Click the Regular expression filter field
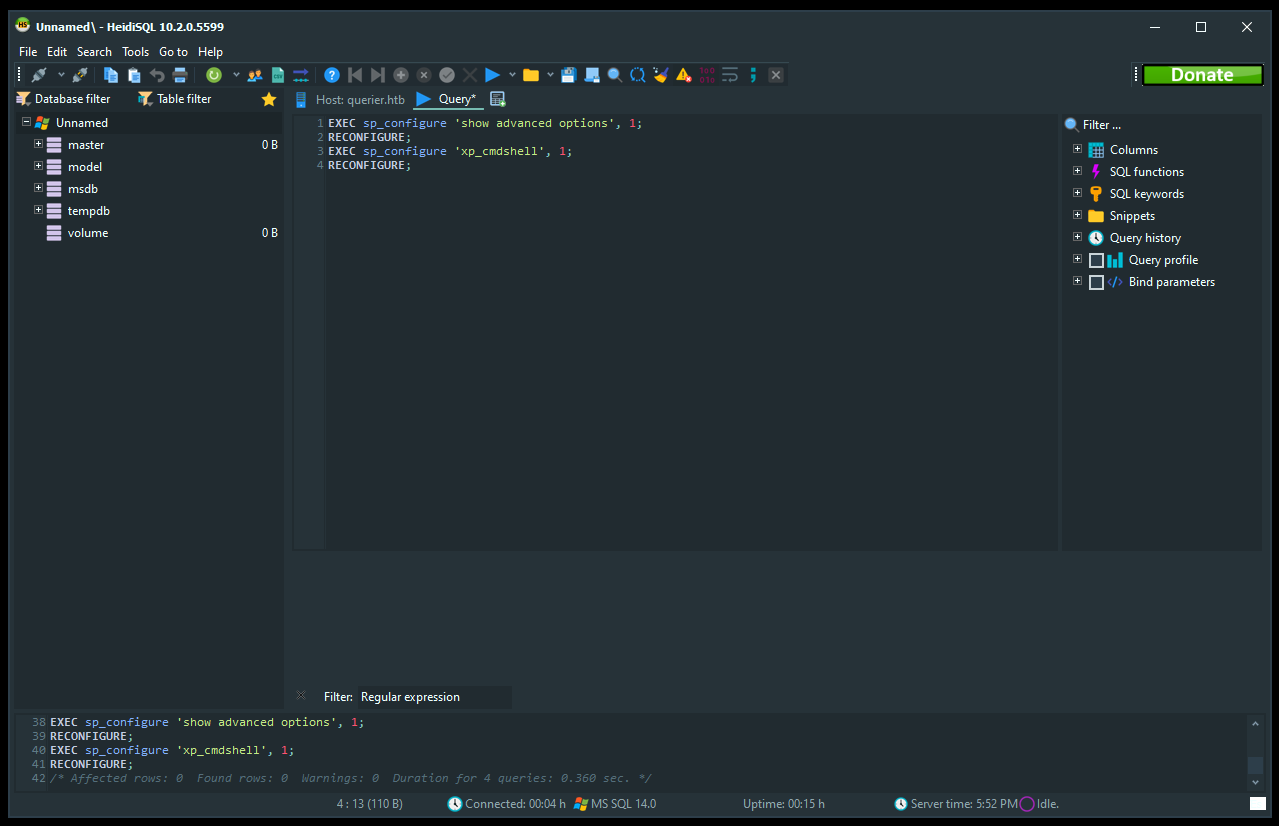The width and height of the screenshot is (1279, 826). (x=433, y=697)
